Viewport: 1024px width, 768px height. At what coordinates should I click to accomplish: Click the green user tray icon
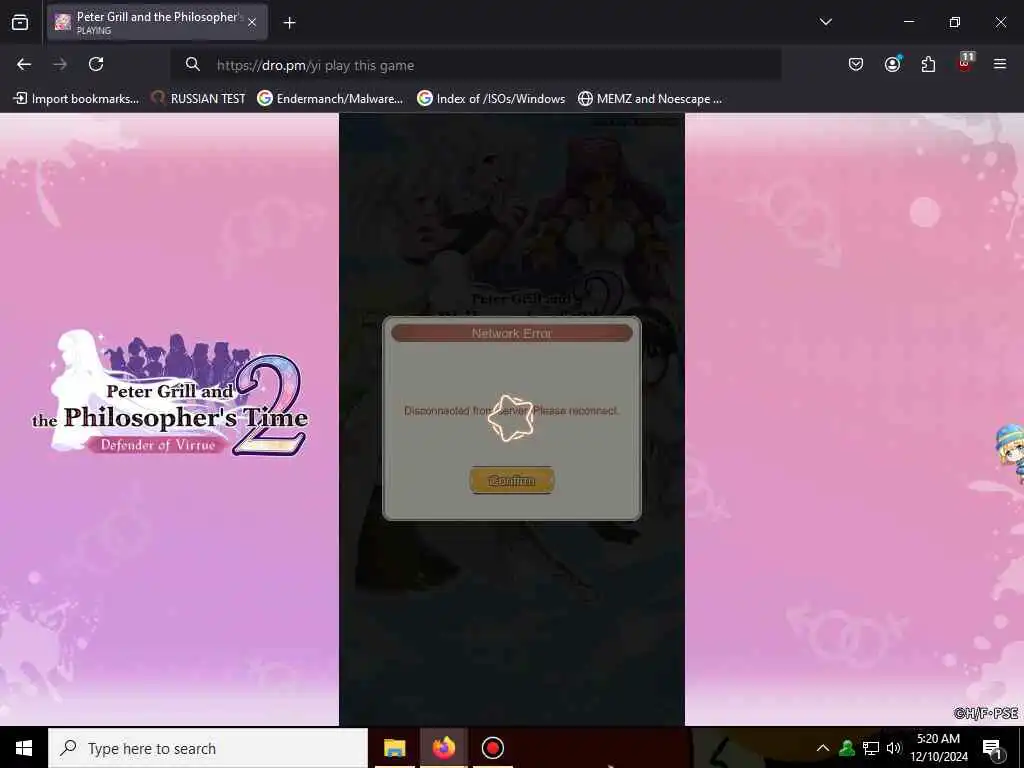pyautogui.click(x=847, y=748)
